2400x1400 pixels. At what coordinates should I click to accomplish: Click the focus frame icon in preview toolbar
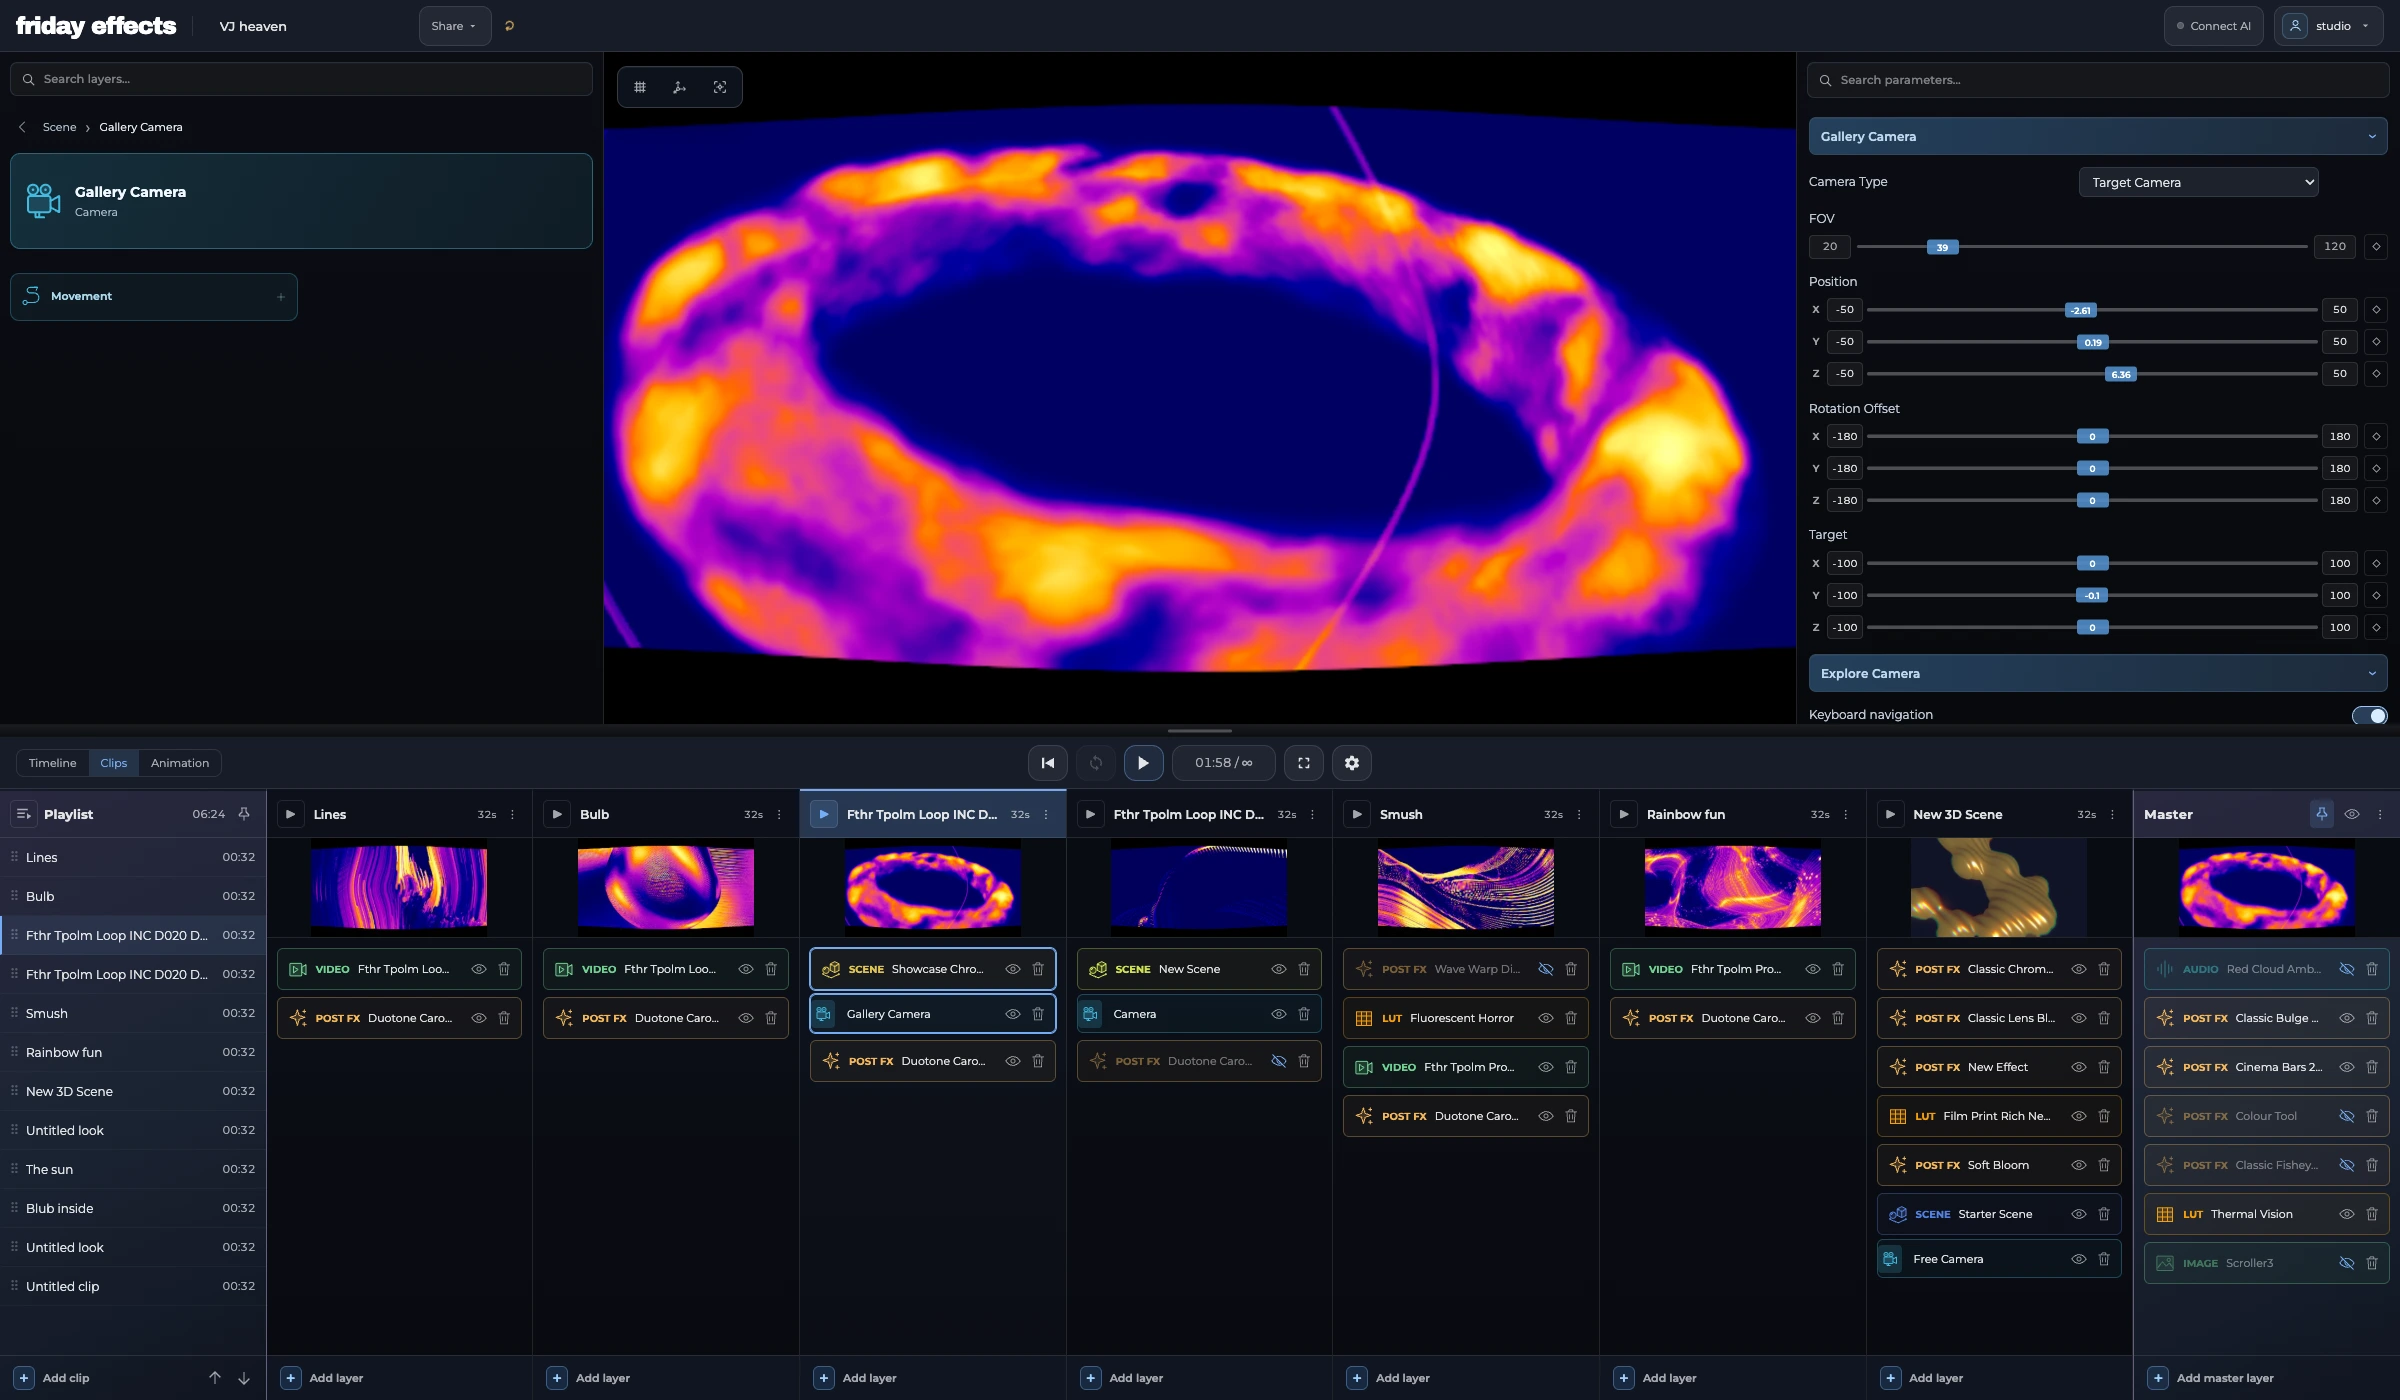720,87
